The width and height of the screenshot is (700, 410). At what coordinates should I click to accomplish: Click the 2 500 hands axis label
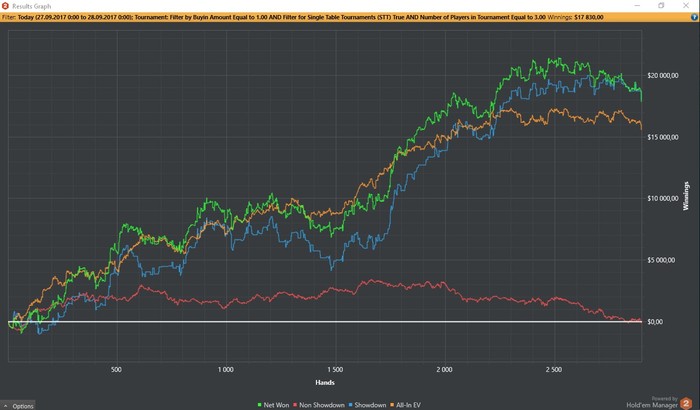[x=554, y=369]
